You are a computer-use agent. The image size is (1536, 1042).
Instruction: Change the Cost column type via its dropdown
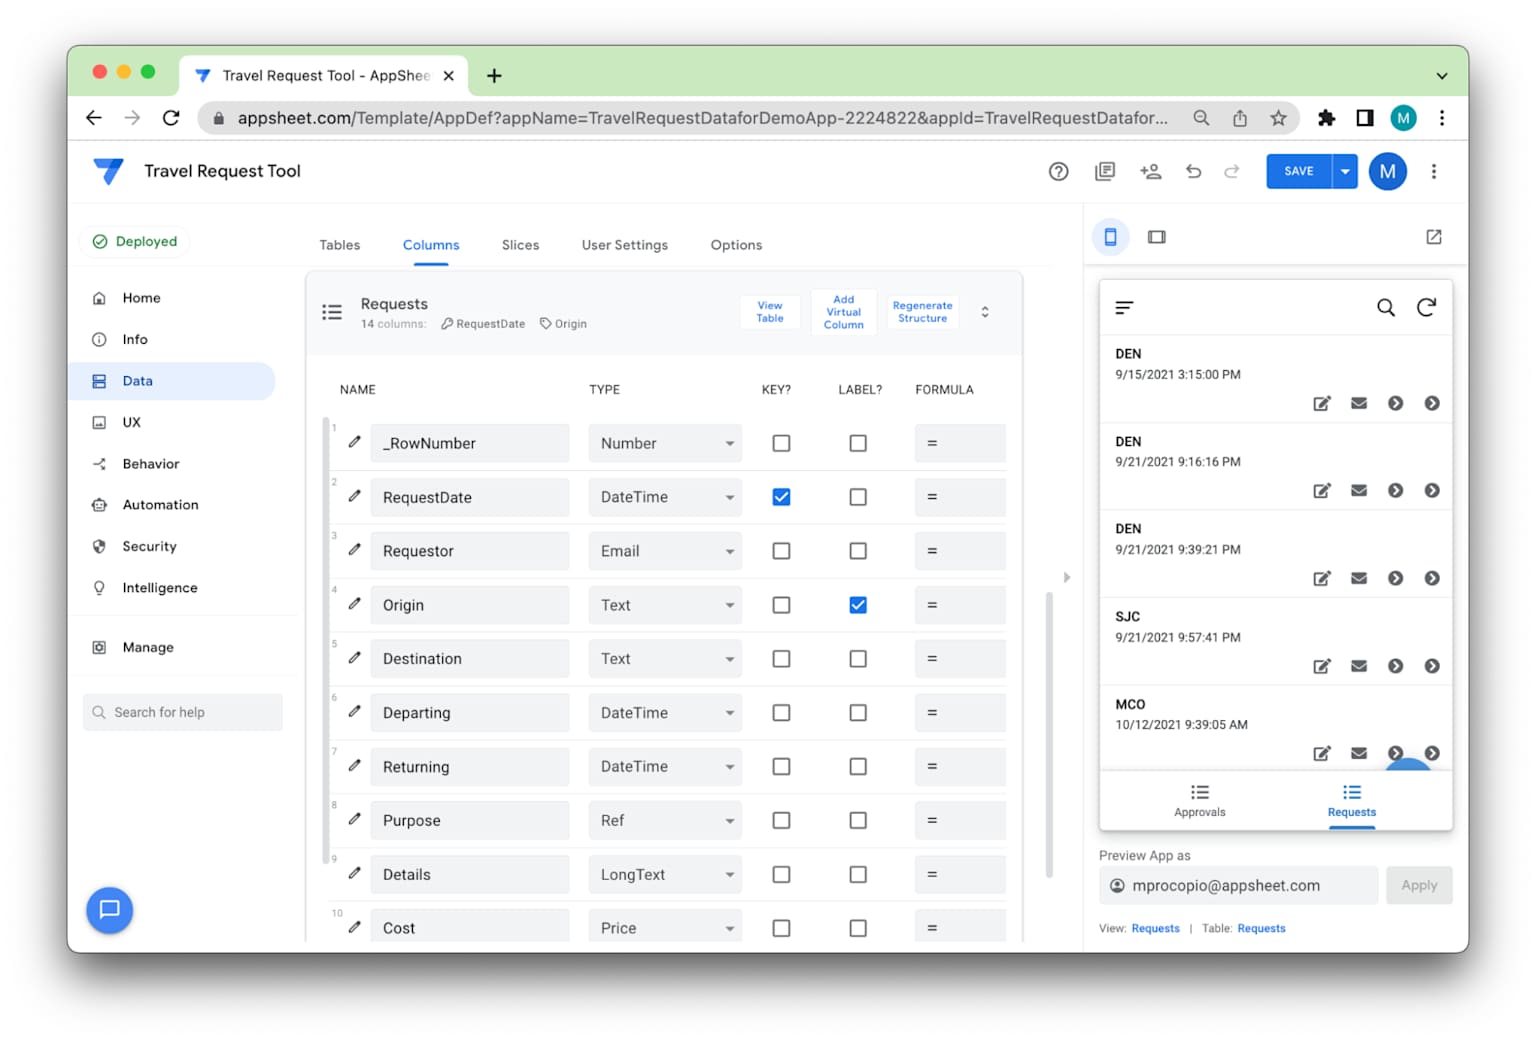click(731, 927)
